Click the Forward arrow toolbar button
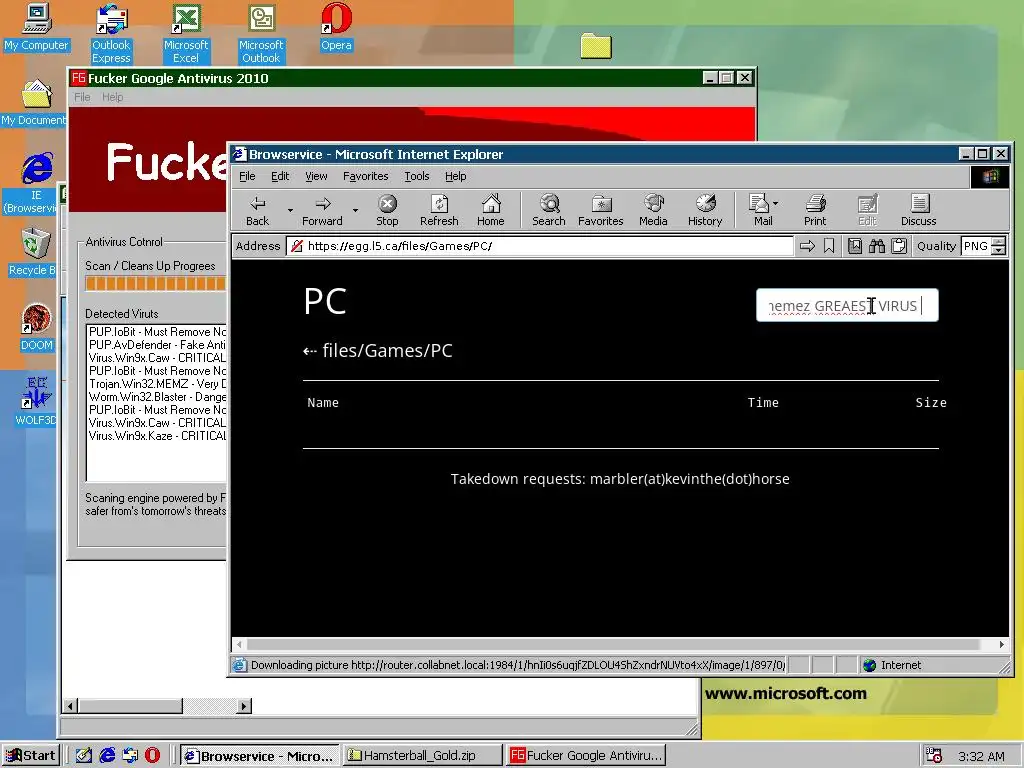 (322, 210)
